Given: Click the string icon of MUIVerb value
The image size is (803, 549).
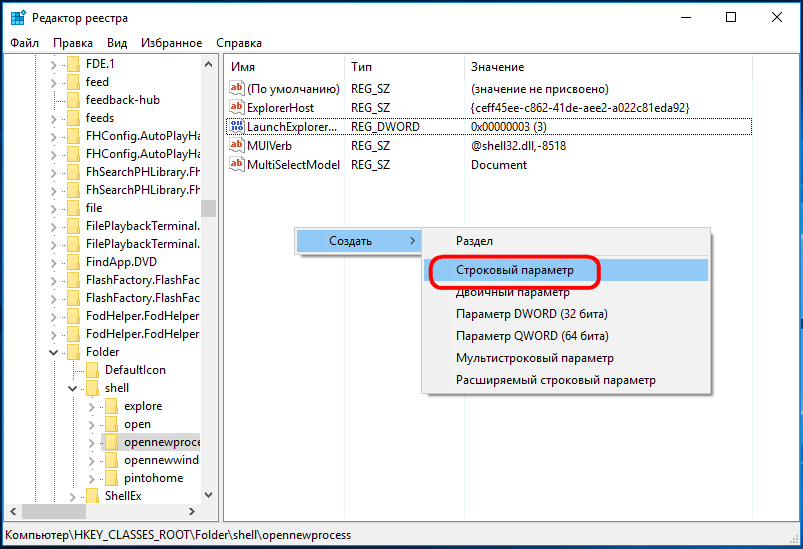Looking at the screenshot, I should 237,145.
